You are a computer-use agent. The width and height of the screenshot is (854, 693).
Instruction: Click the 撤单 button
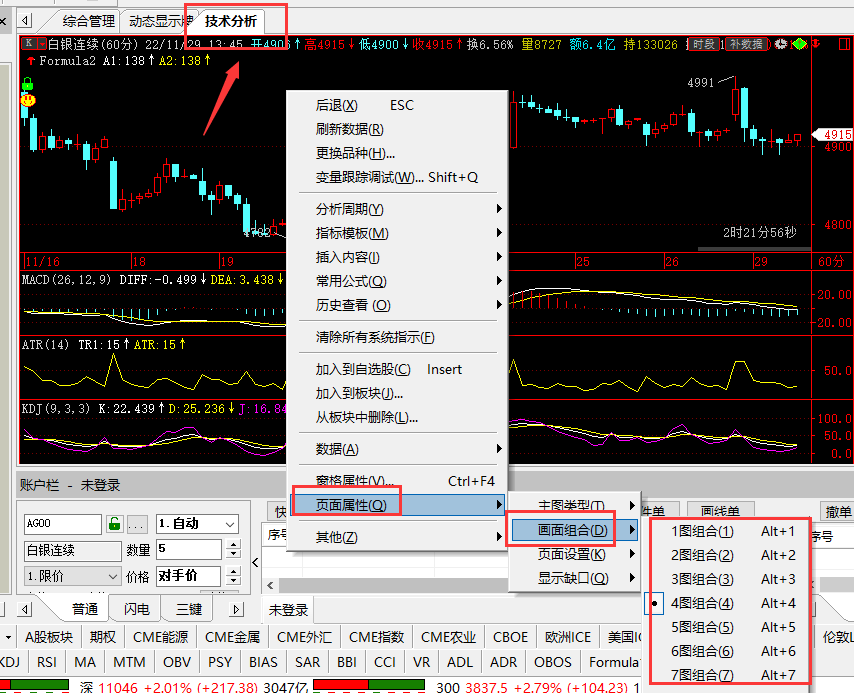pyautogui.click(x=838, y=511)
